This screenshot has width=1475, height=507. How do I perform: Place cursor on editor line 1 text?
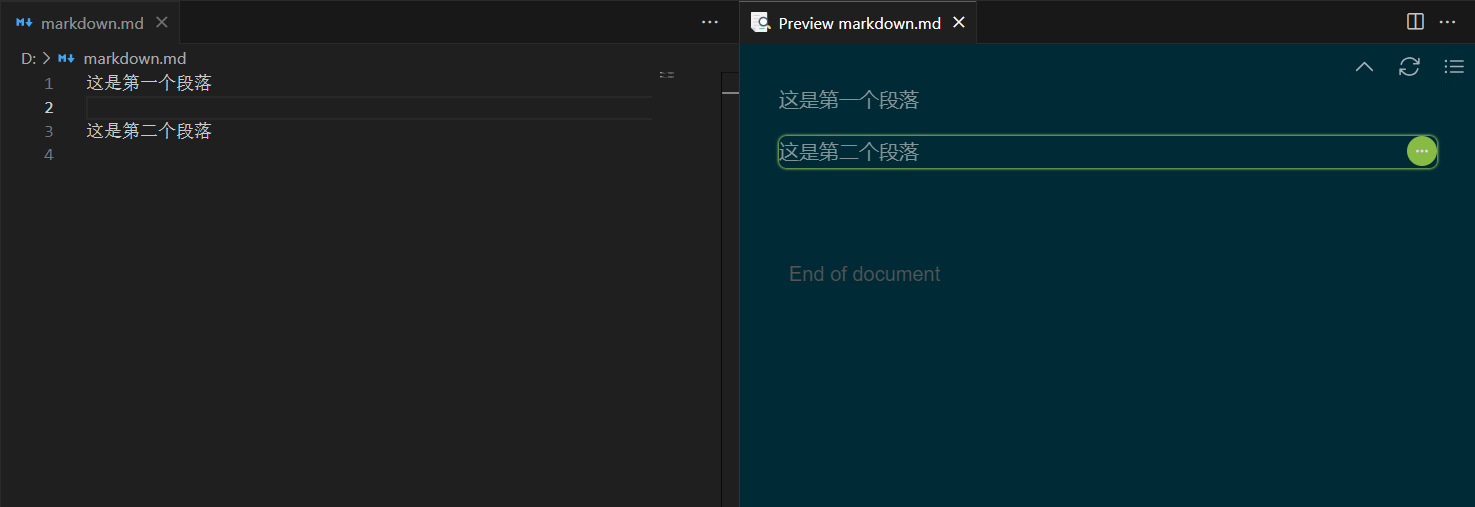pos(149,83)
